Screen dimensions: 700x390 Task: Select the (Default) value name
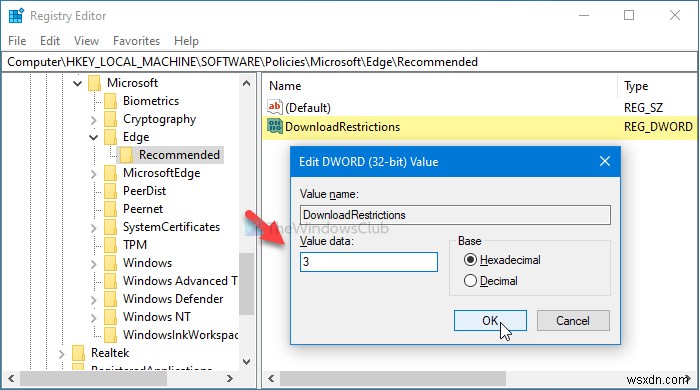308,108
